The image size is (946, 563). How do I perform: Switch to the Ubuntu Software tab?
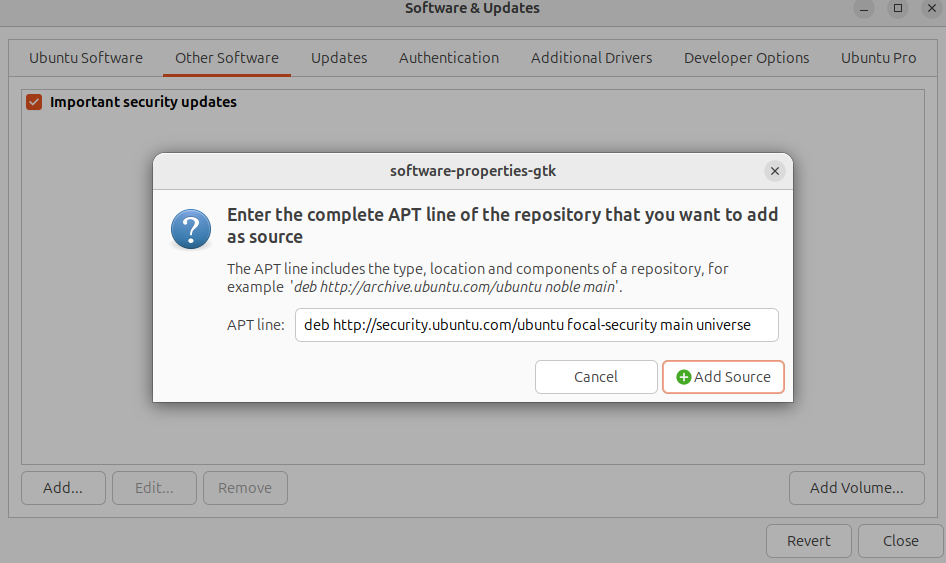pos(86,58)
